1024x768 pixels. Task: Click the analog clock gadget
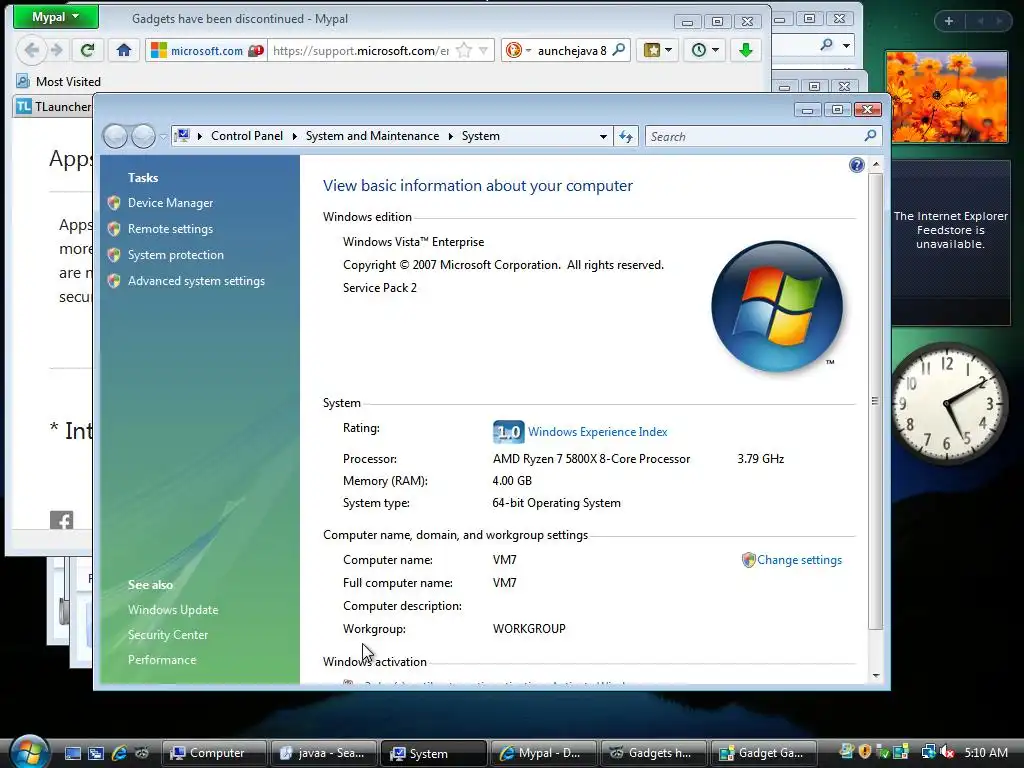[x=949, y=405]
